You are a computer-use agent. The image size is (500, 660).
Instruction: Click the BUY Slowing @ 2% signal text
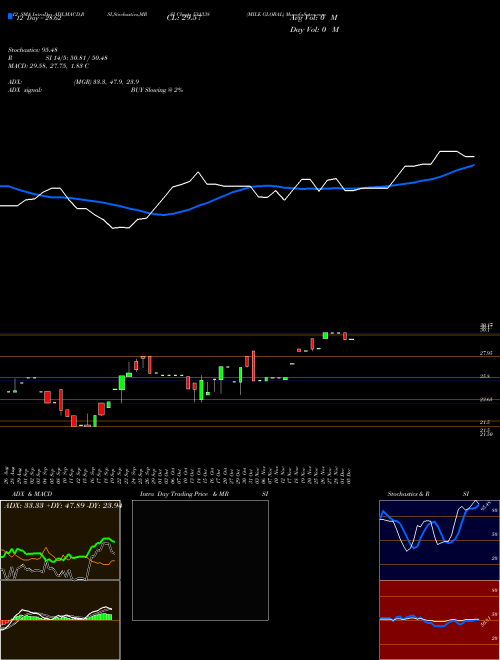coord(157,90)
